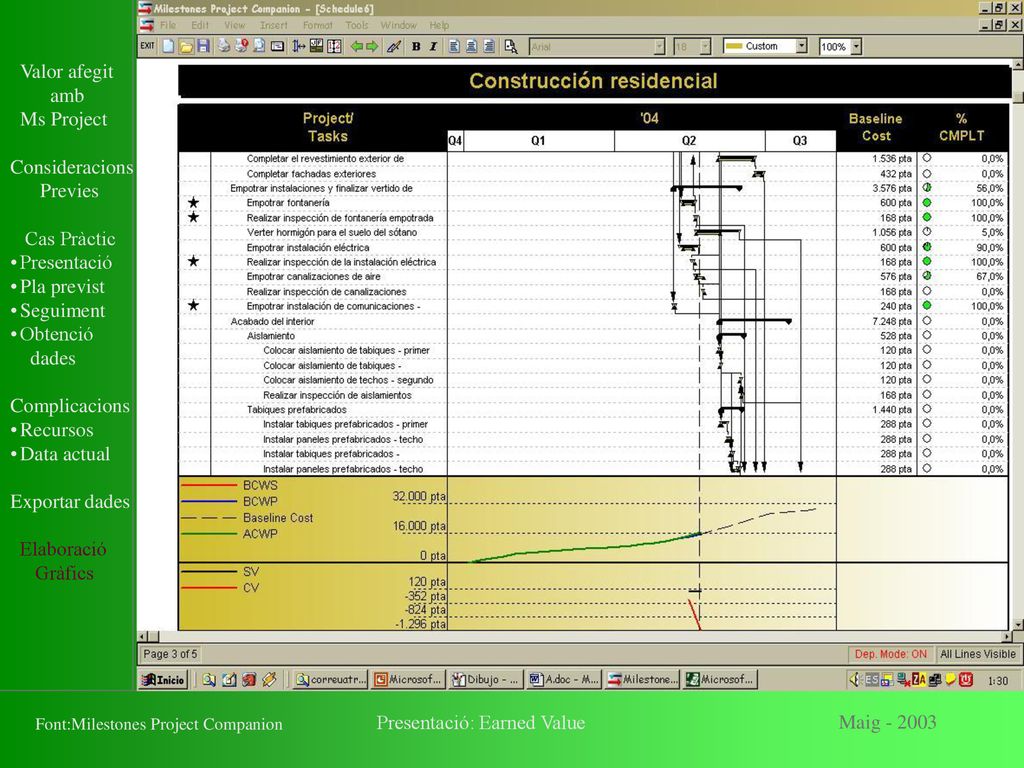Select the Tabiques prefabricados task row
The image size is (1024, 768).
point(296,409)
